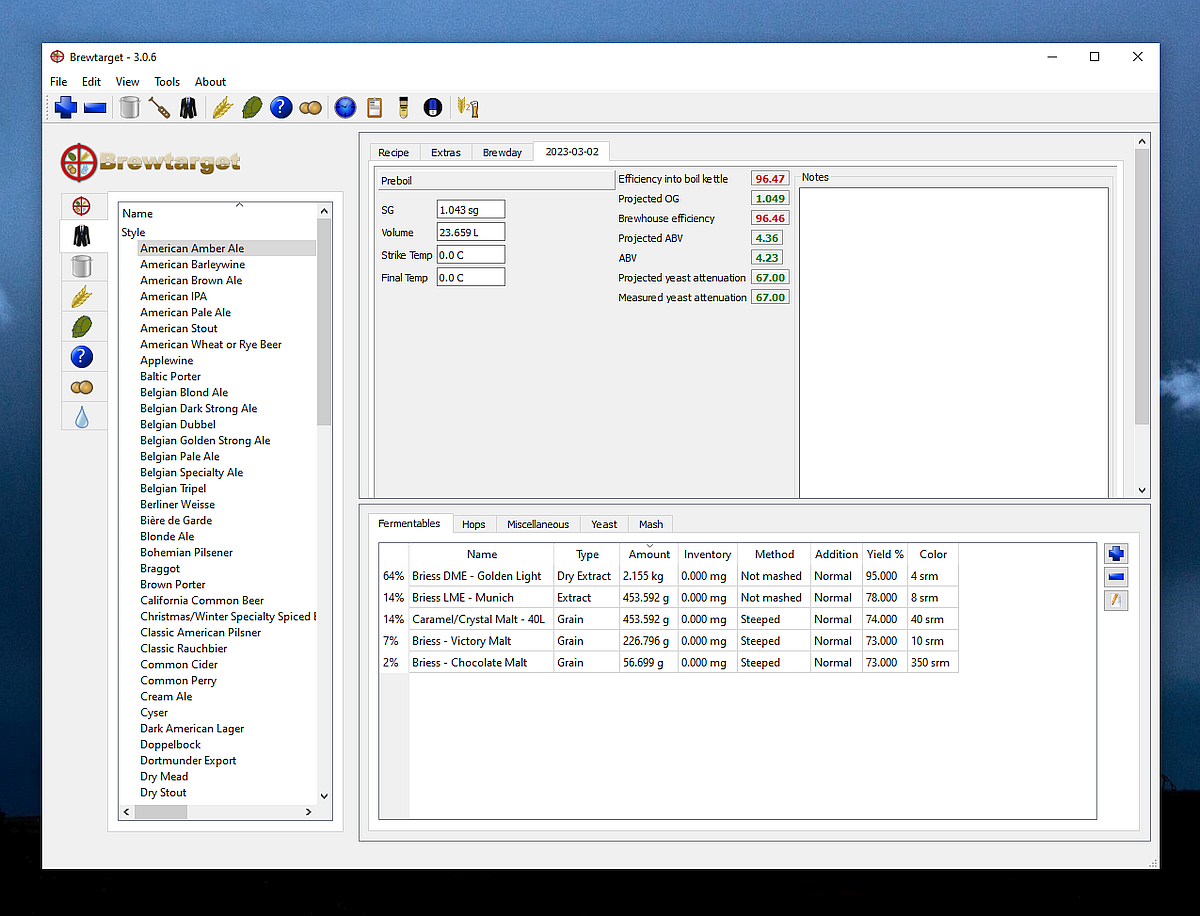Select the 2023-03-02 brew note tab
The height and width of the screenshot is (916, 1200).
572,151
